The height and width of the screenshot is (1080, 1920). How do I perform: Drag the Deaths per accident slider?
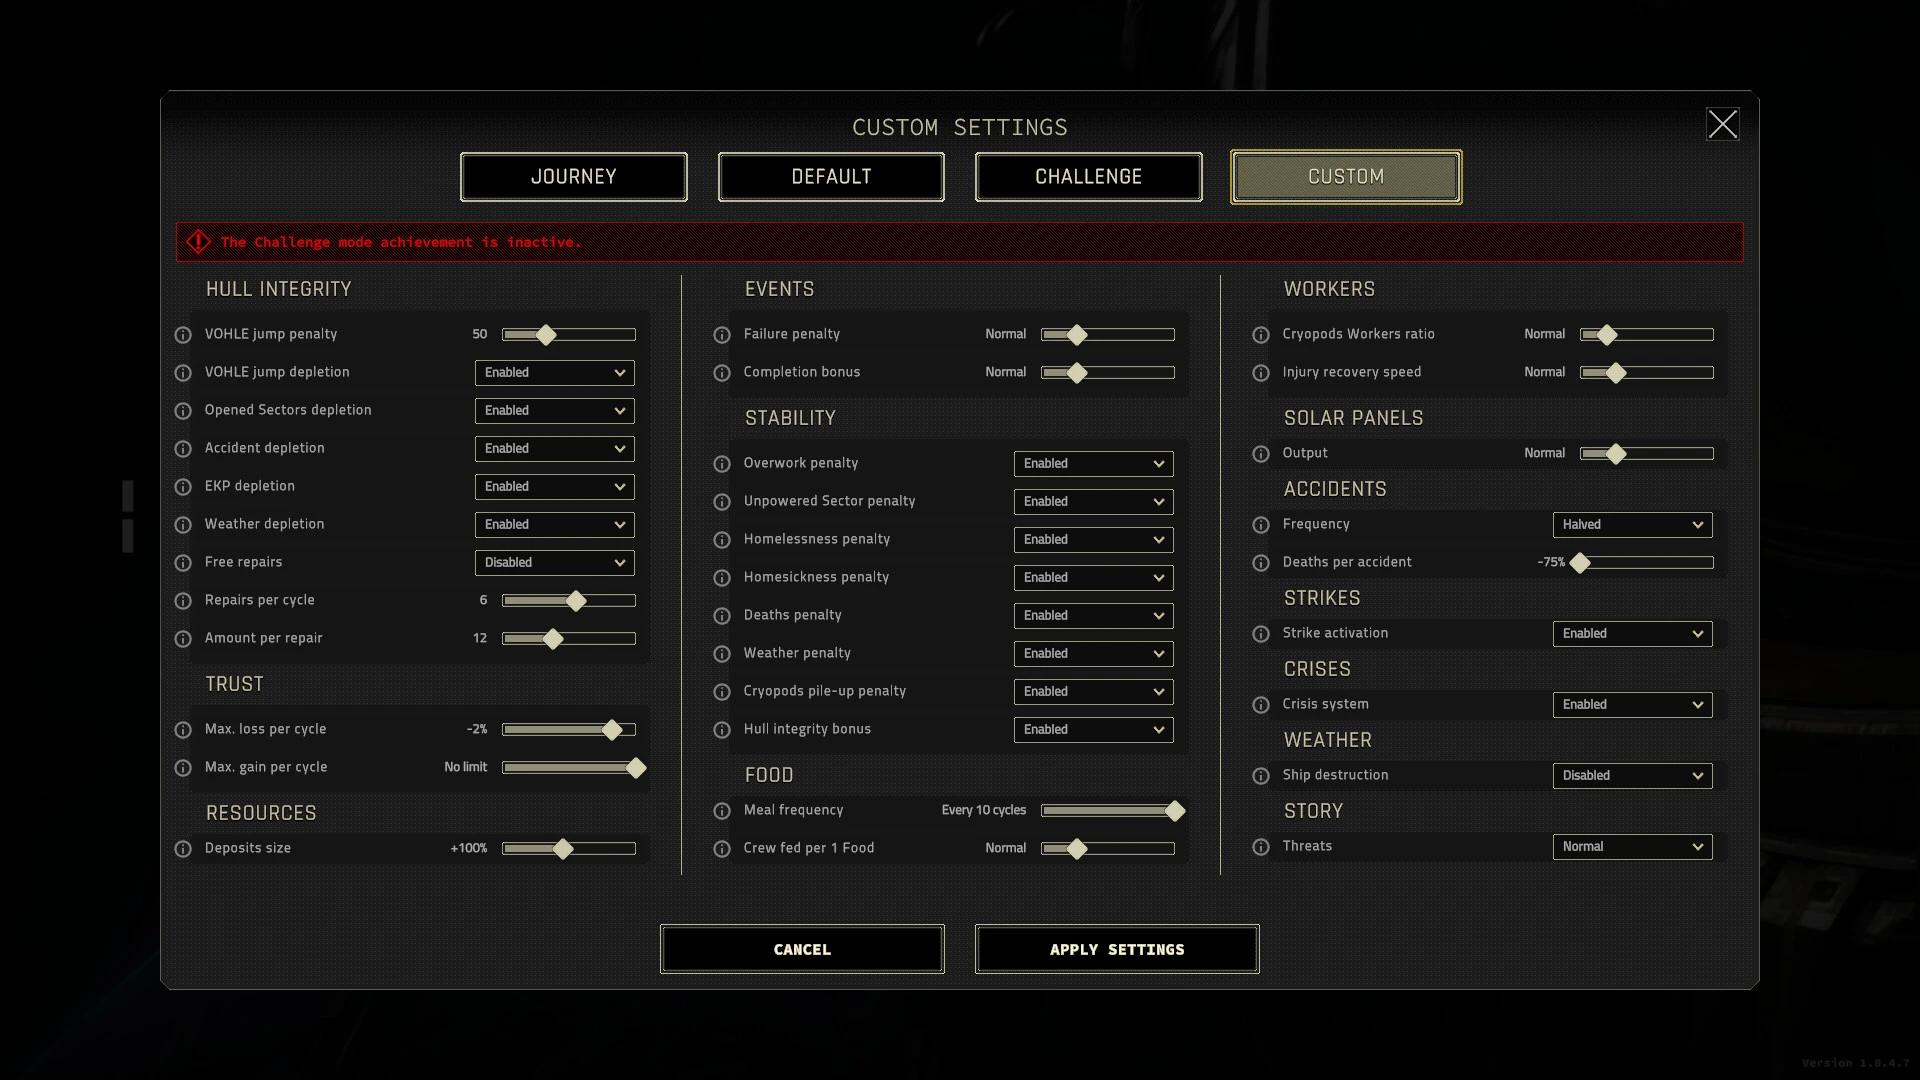click(x=1577, y=562)
